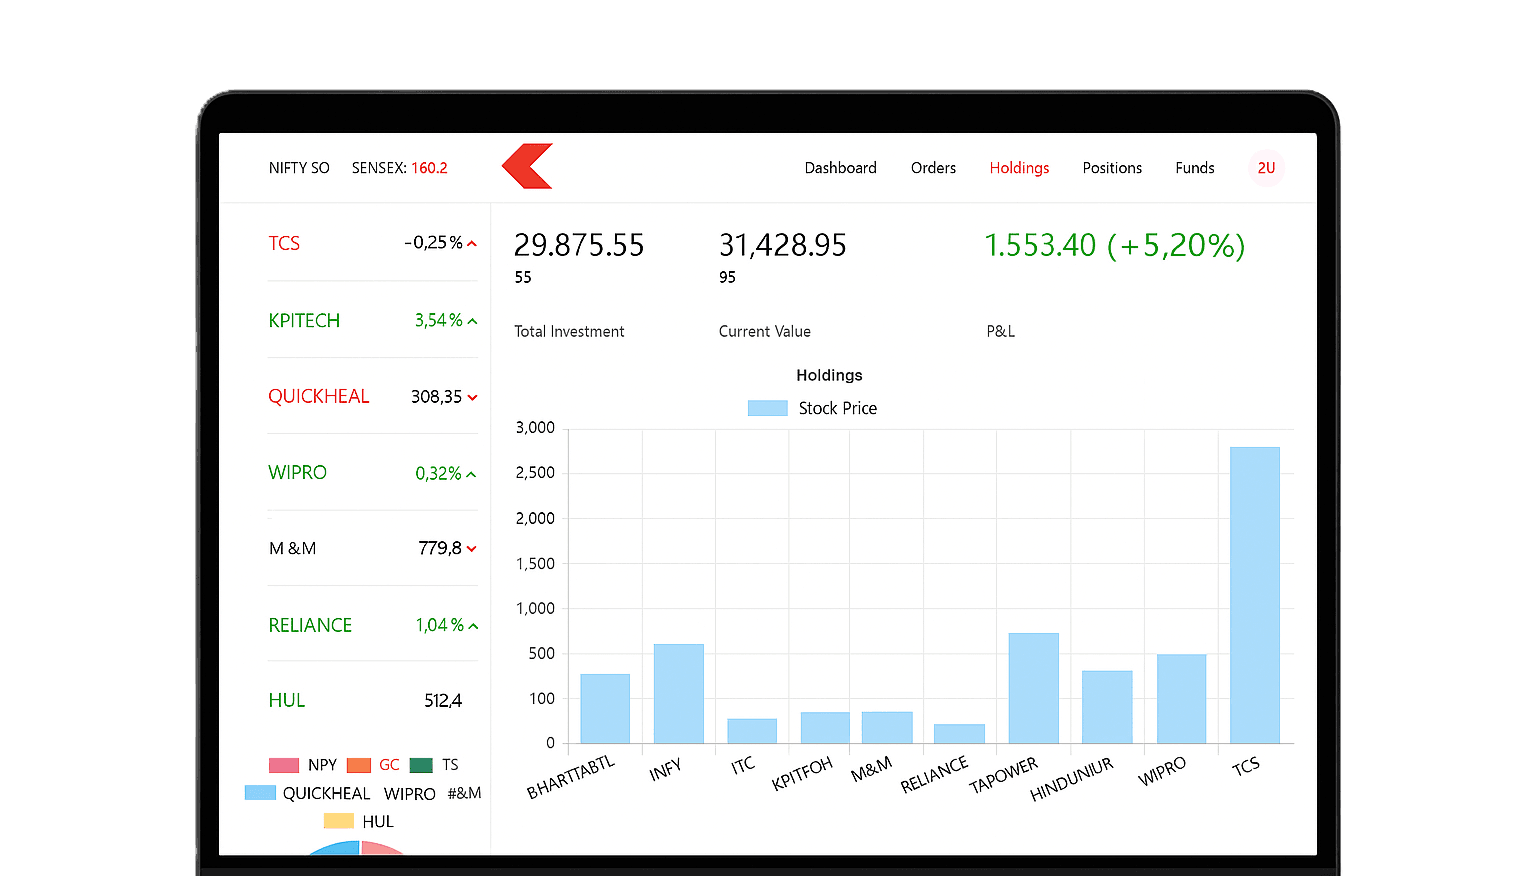This screenshot has width=1536, height=876.
Task: Go to the Orders tab
Action: point(933,168)
